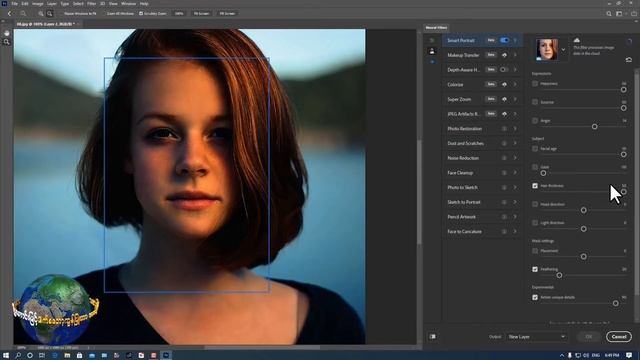Turn off the Smart Portrait filter toggle
This screenshot has width=640, height=360.
click(x=504, y=40)
